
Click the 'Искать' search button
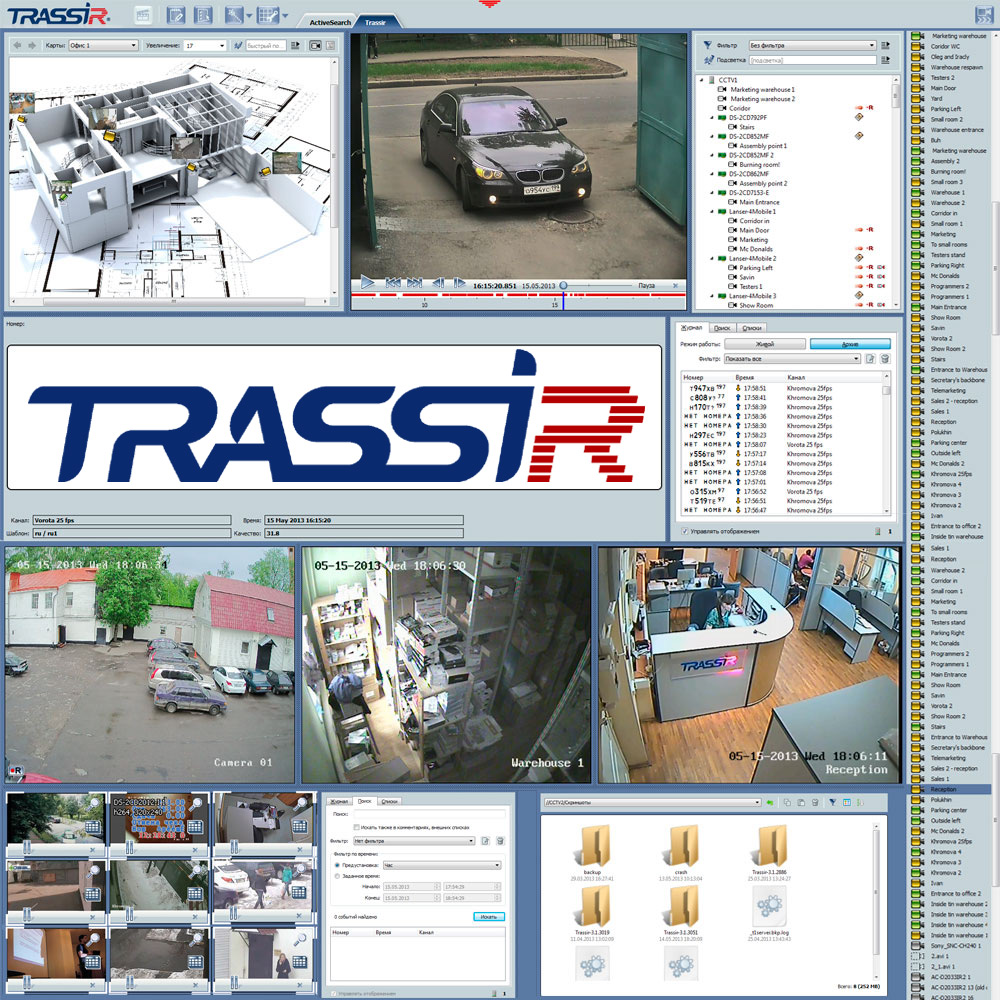pyautogui.click(x=489, y=916)
